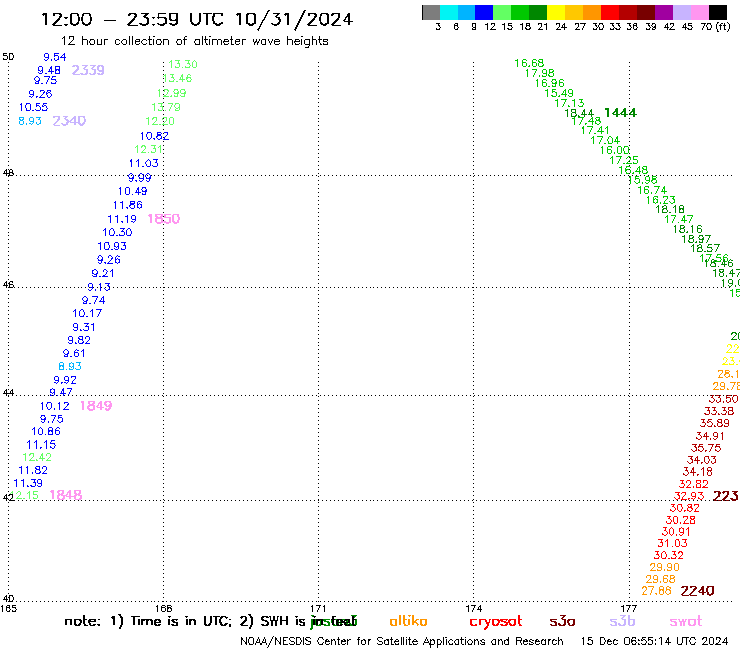The image size is (740, 650).
Task: Click the NOAA/NESDIS Center footer text
Action: click(x=402, y=641)
